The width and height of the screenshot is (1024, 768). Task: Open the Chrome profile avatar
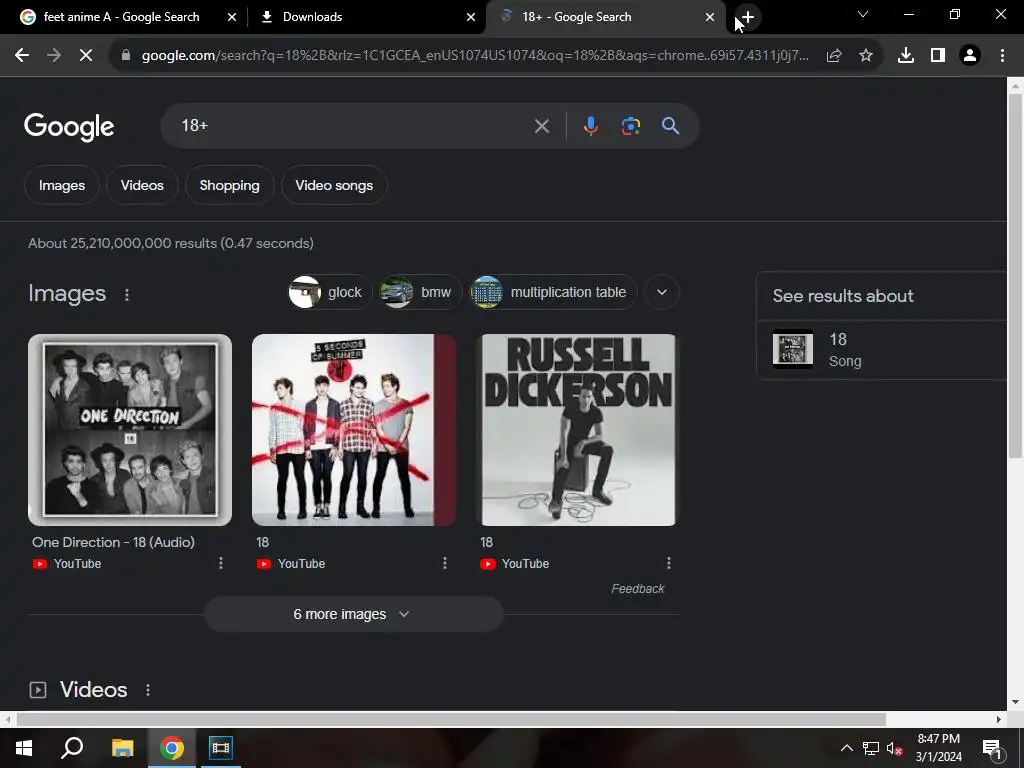pyautogui.click(x=970, y=56)
